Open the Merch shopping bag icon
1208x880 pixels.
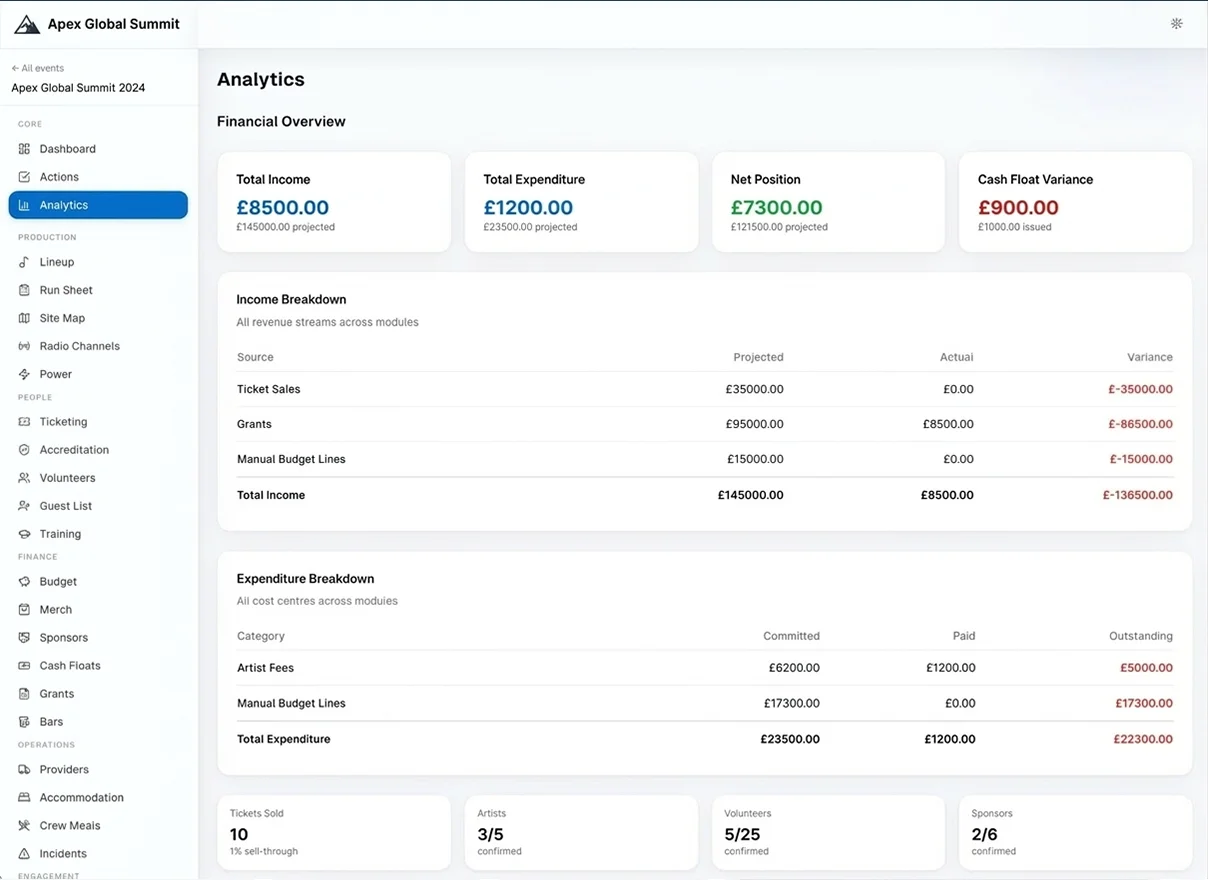tap(22, 609)
